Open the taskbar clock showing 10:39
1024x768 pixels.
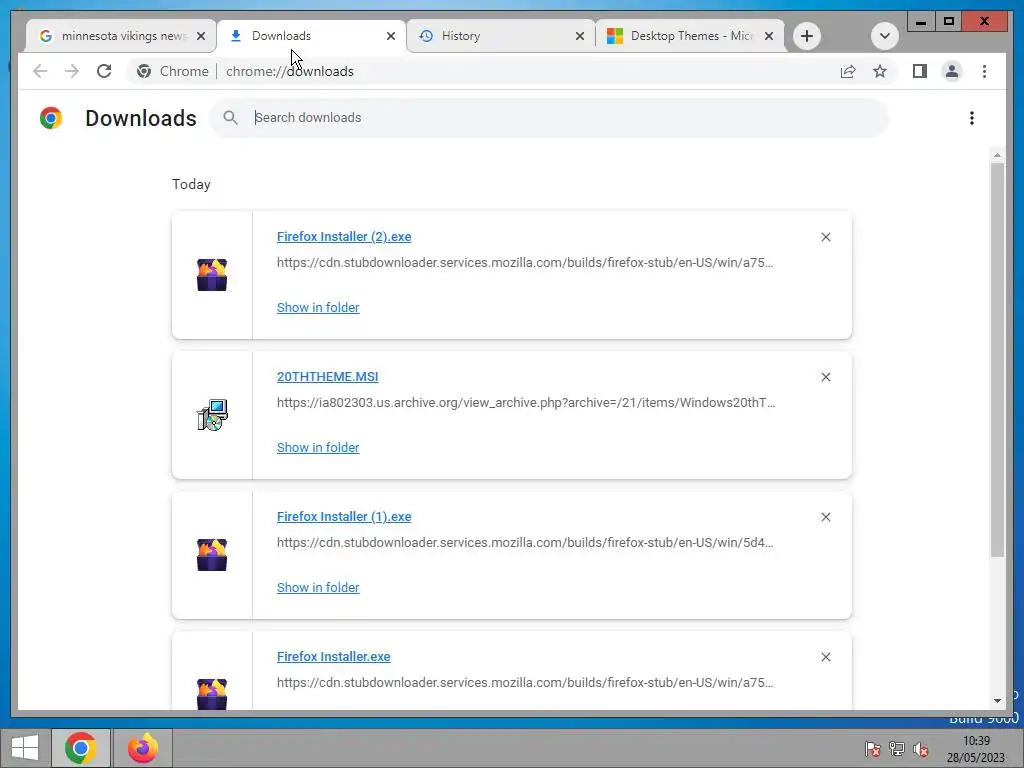pos(976,749)
